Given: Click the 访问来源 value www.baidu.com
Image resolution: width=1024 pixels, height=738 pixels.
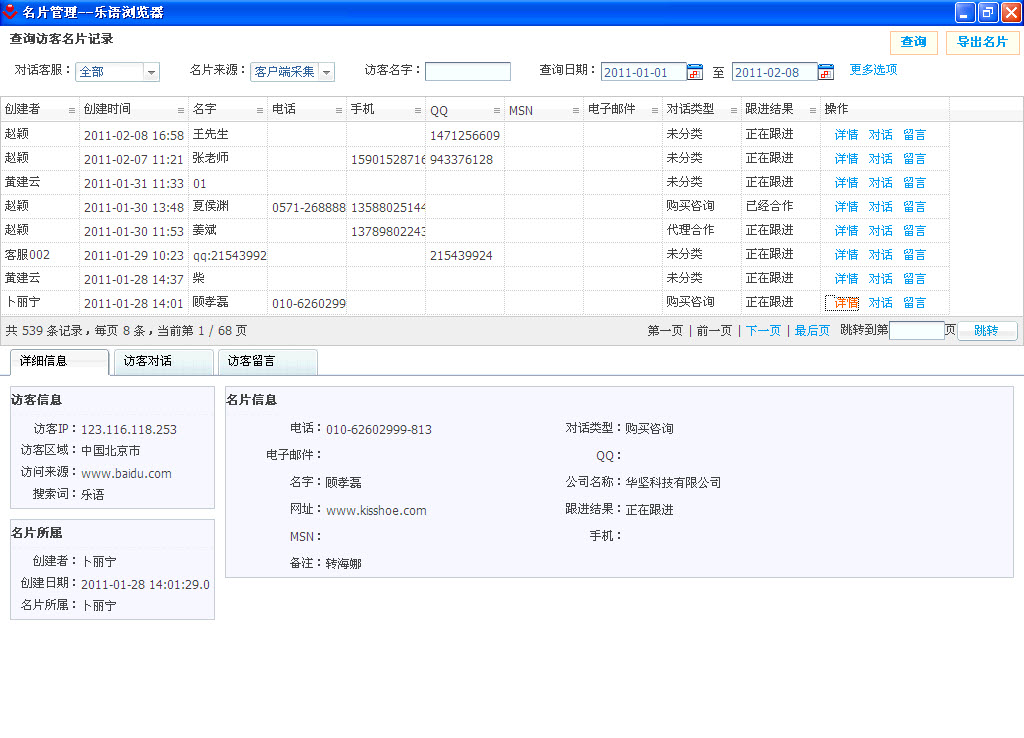Looking at the screenshot, I should tap(126, 473).
